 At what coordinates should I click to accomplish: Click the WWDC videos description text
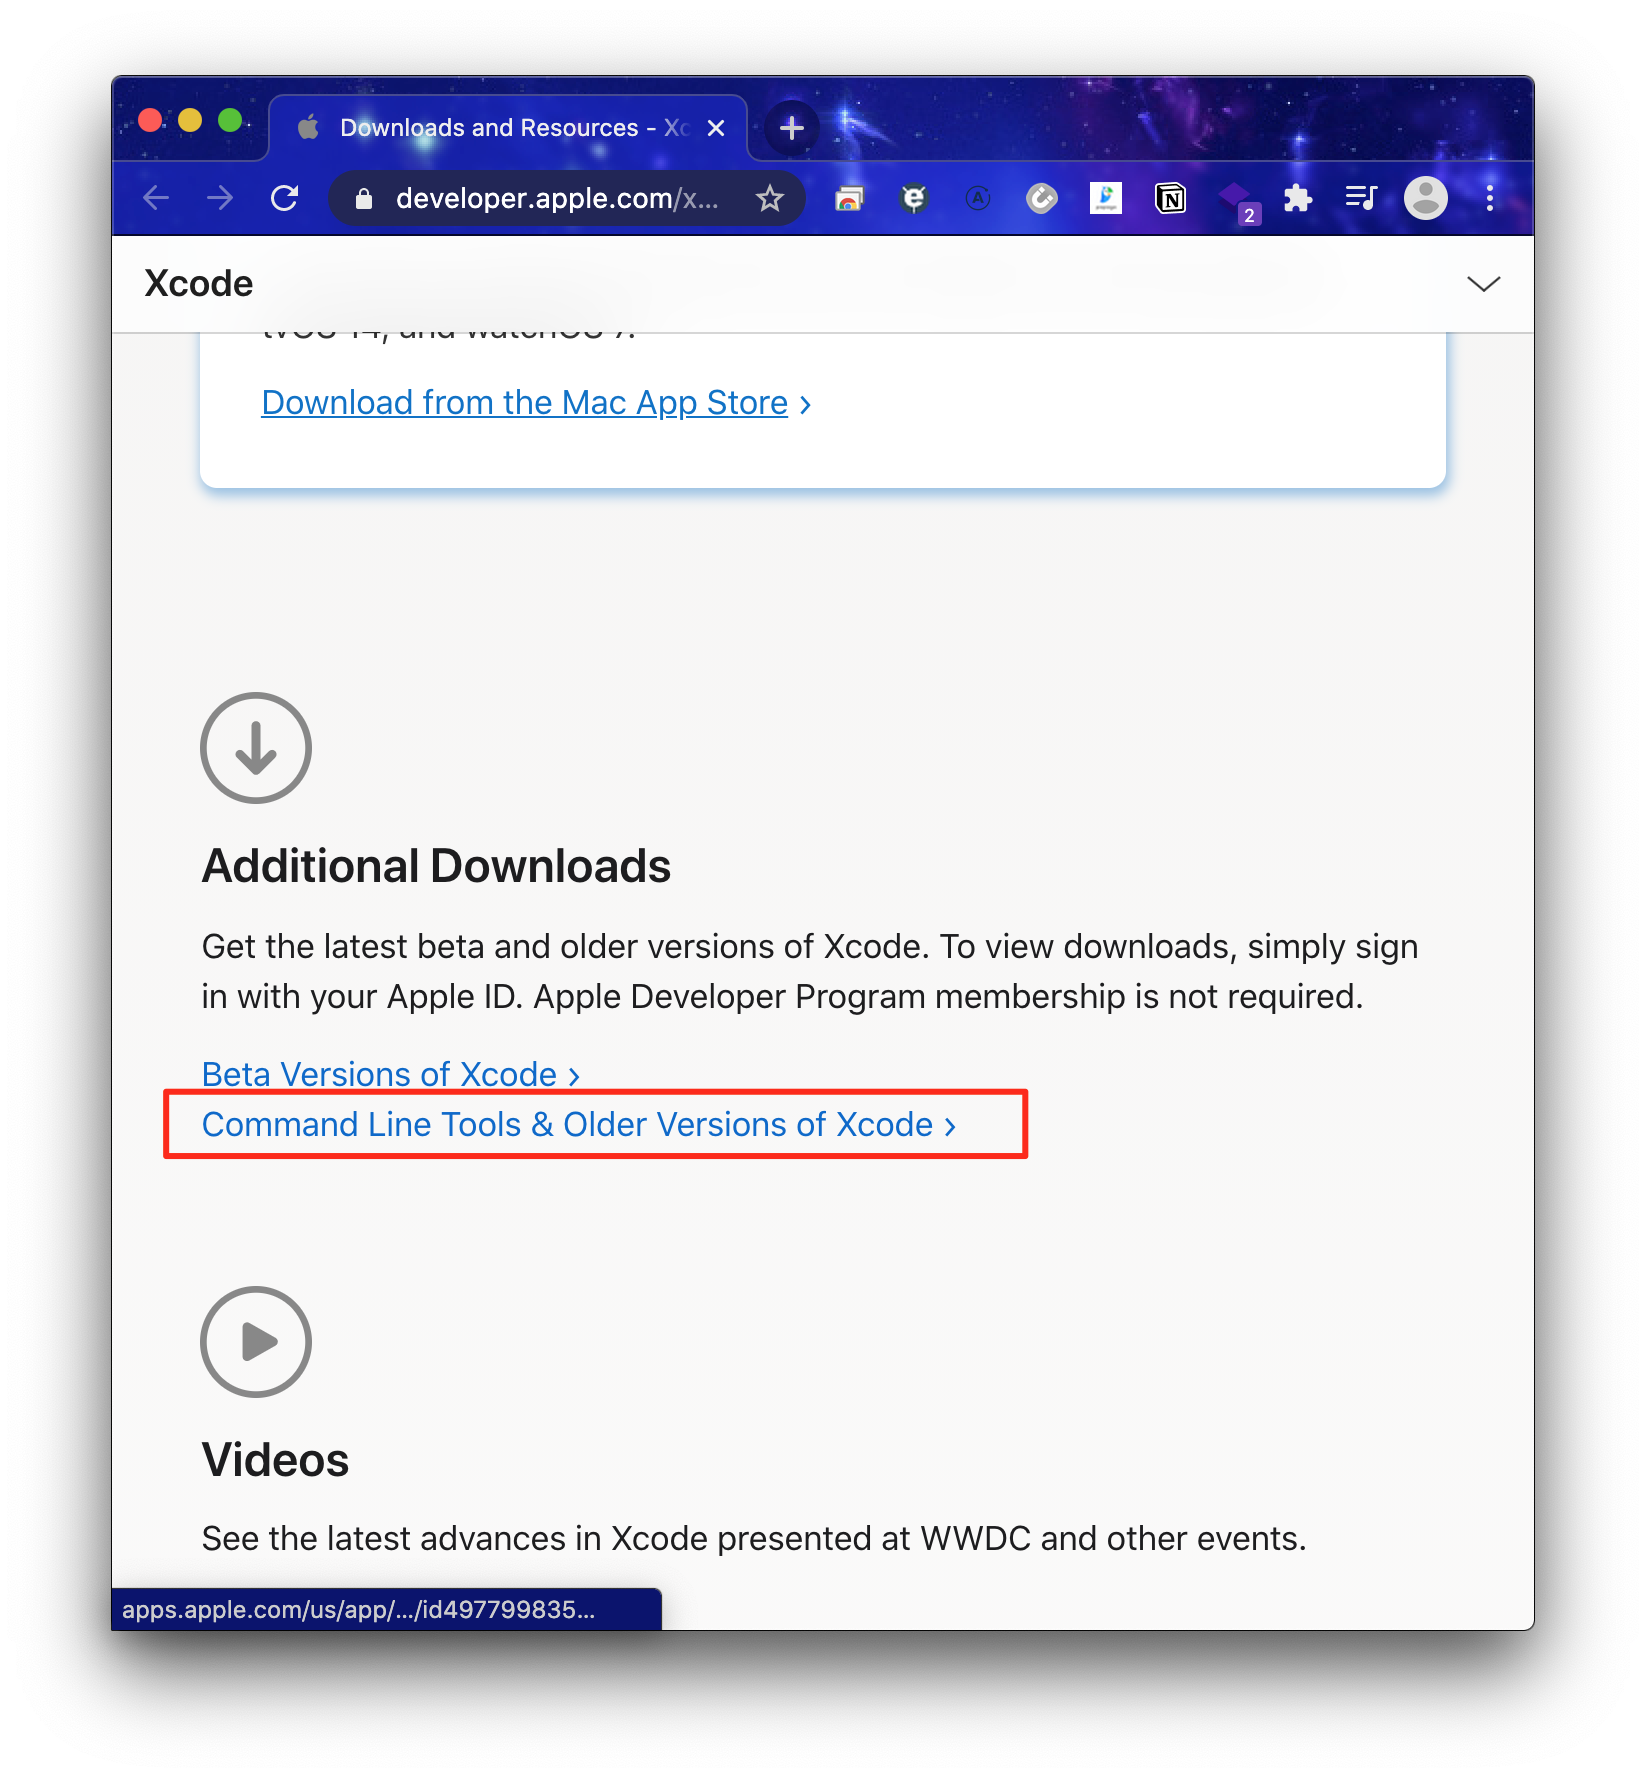[754, 1538]
